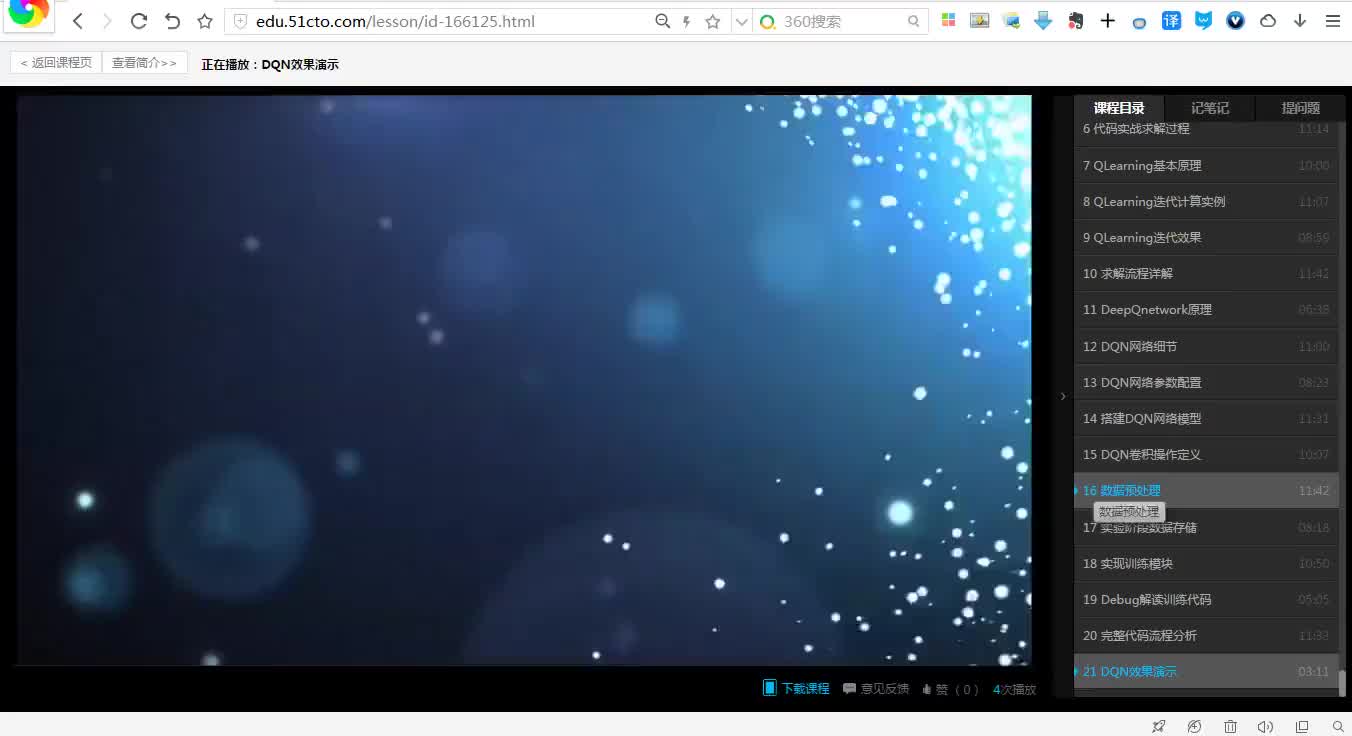Click the 返回课程页 button
Screen dimensions: 1352x736
[x=56, y=62]
